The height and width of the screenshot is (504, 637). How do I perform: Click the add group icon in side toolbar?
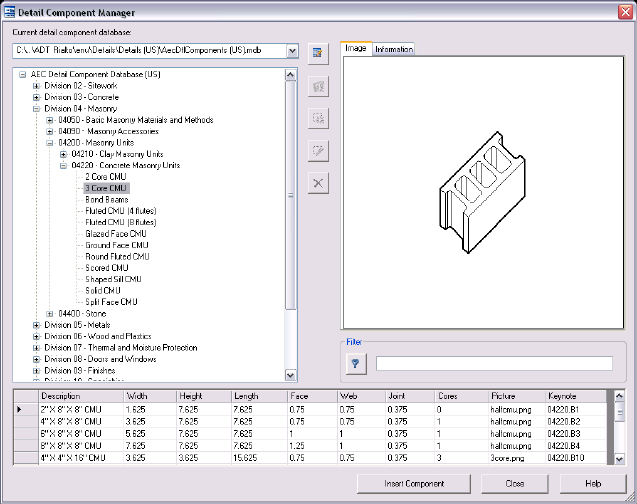click(x=318, y=87)
